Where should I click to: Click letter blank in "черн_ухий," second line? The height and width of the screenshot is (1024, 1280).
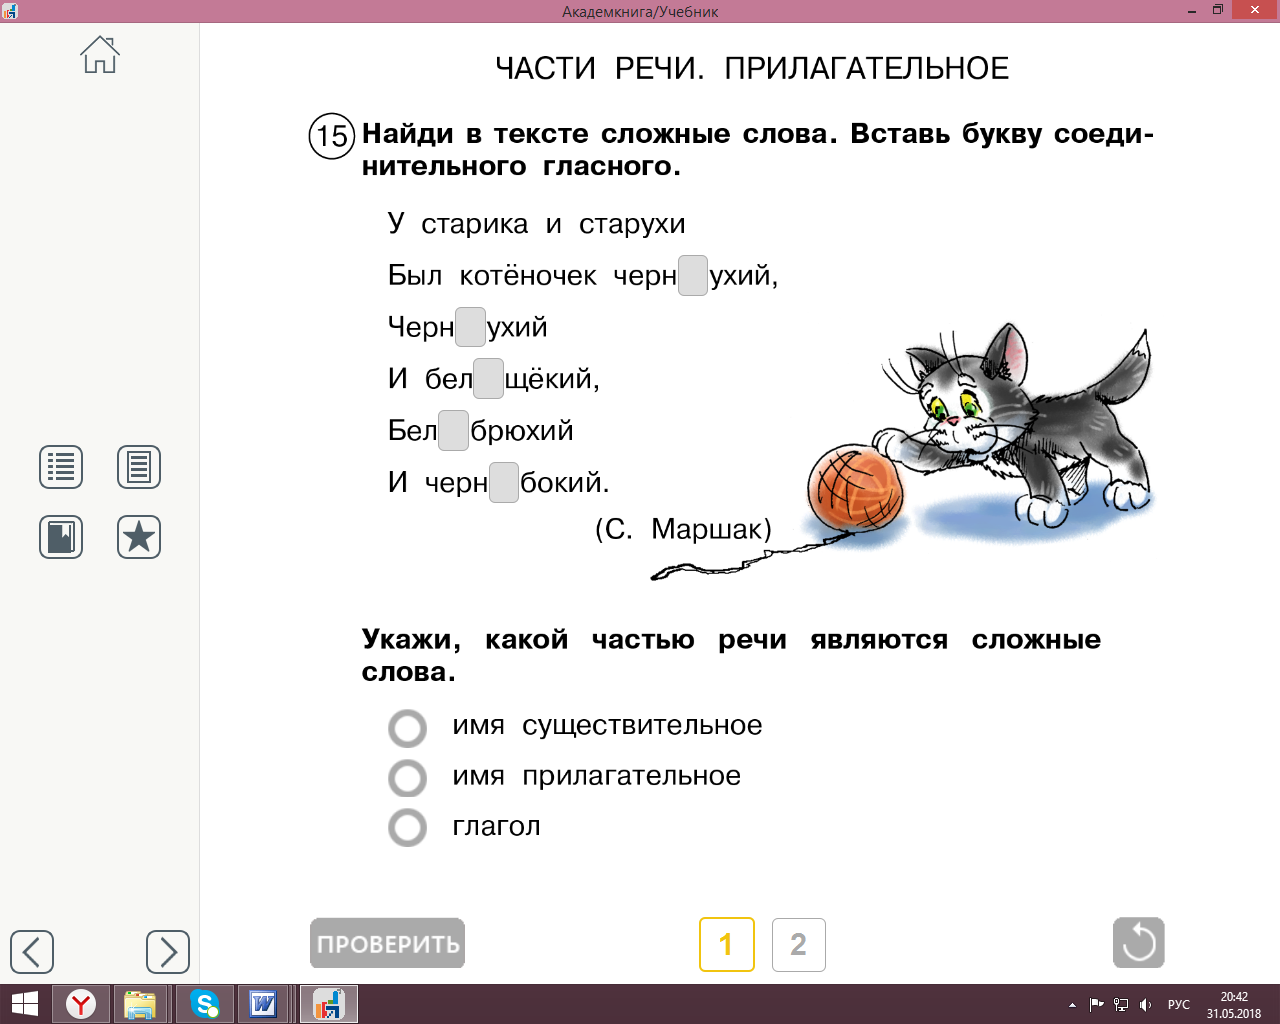click(x=693, y=276)
